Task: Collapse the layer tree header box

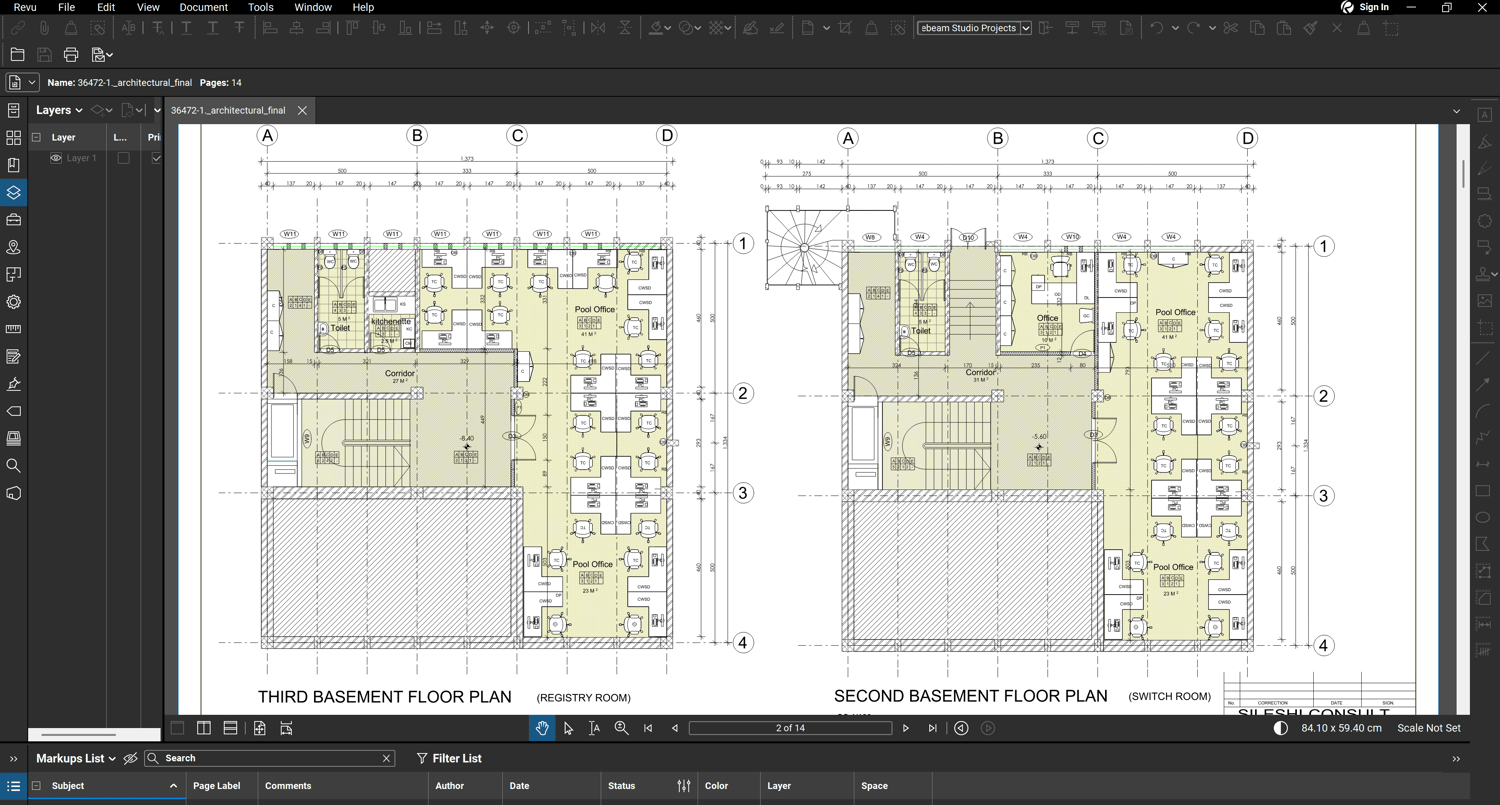Action: (36, 137)
